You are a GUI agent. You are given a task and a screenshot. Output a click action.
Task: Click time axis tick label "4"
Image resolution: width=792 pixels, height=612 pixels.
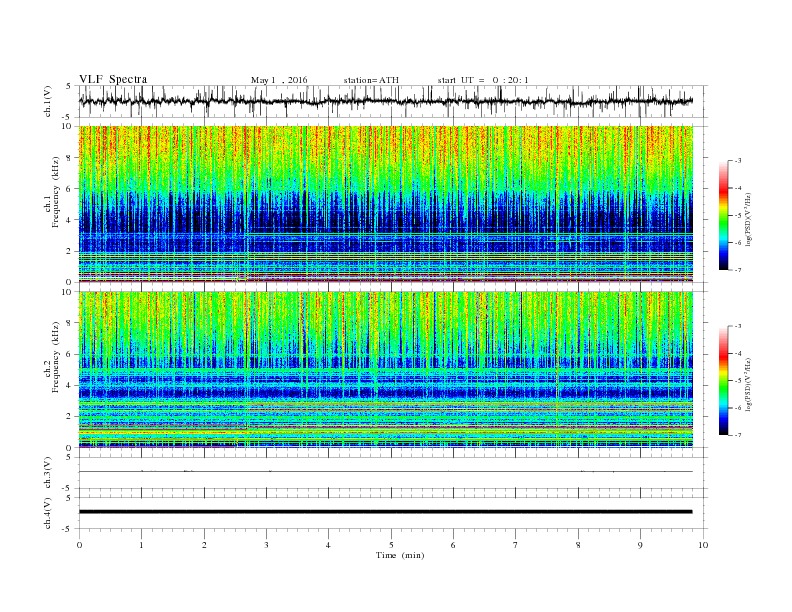coord(329,545)
